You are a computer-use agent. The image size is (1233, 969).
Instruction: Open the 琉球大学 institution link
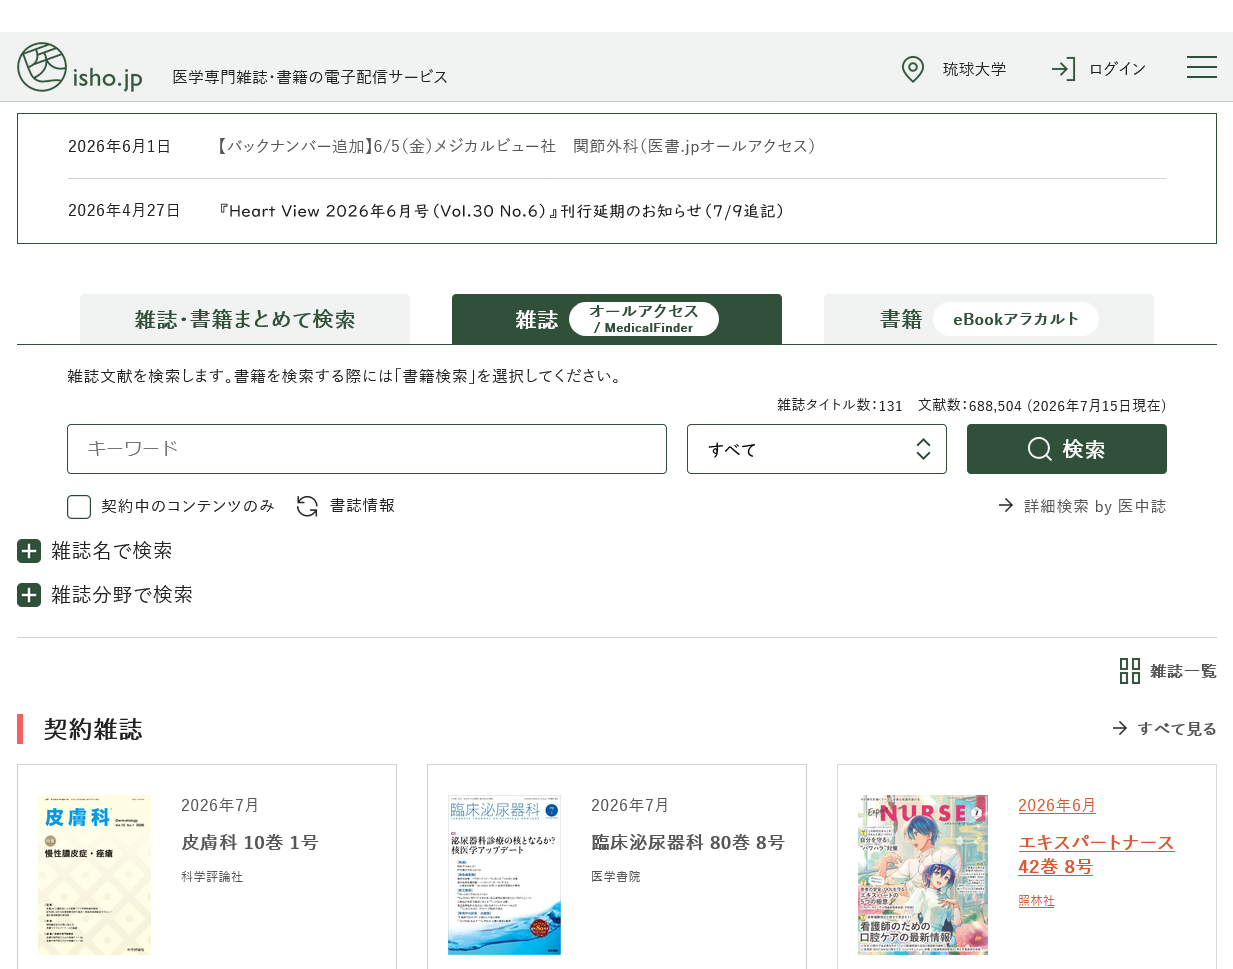974,69
